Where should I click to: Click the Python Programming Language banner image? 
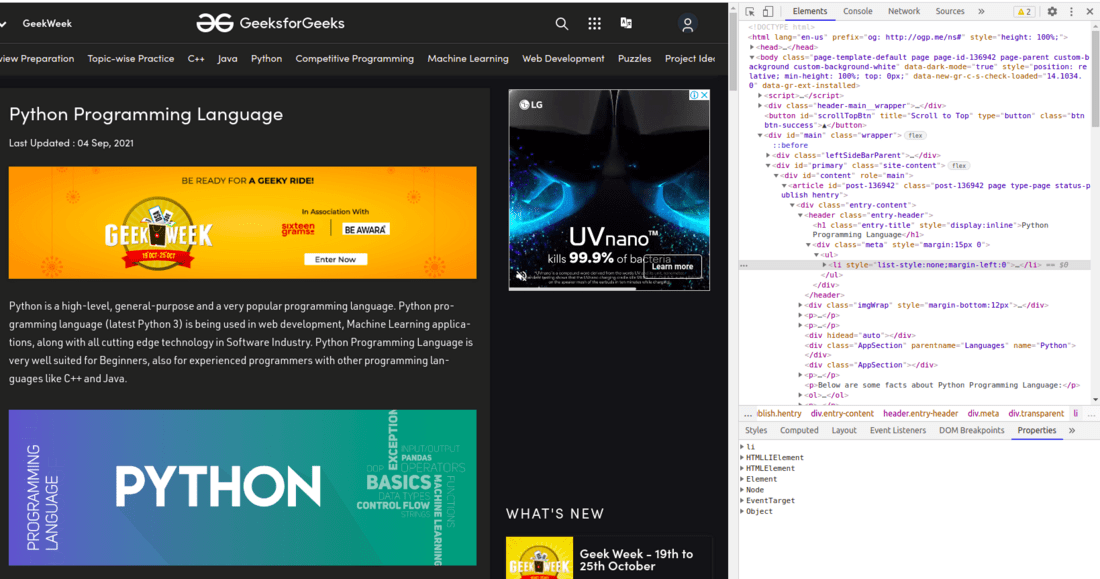[x=243, y=488]
